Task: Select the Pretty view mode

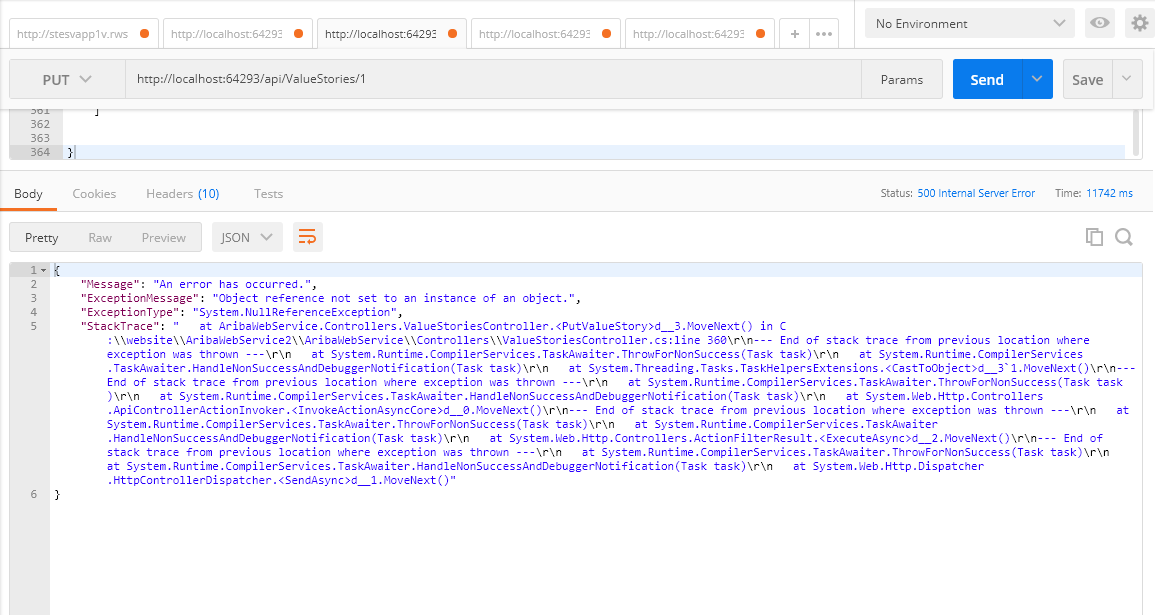Action: 41,237
